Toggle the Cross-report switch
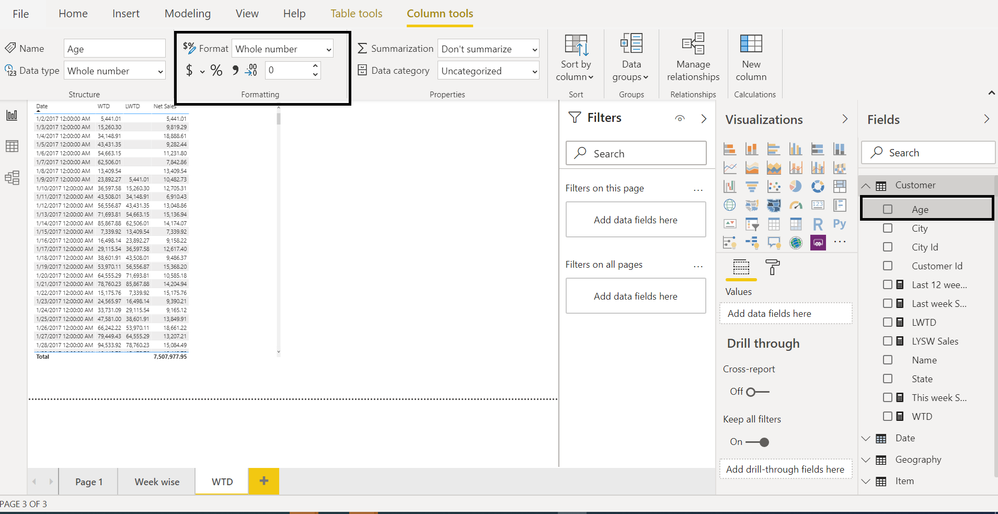Viewport: 998px width, 514px height. (x=757, y=391)
